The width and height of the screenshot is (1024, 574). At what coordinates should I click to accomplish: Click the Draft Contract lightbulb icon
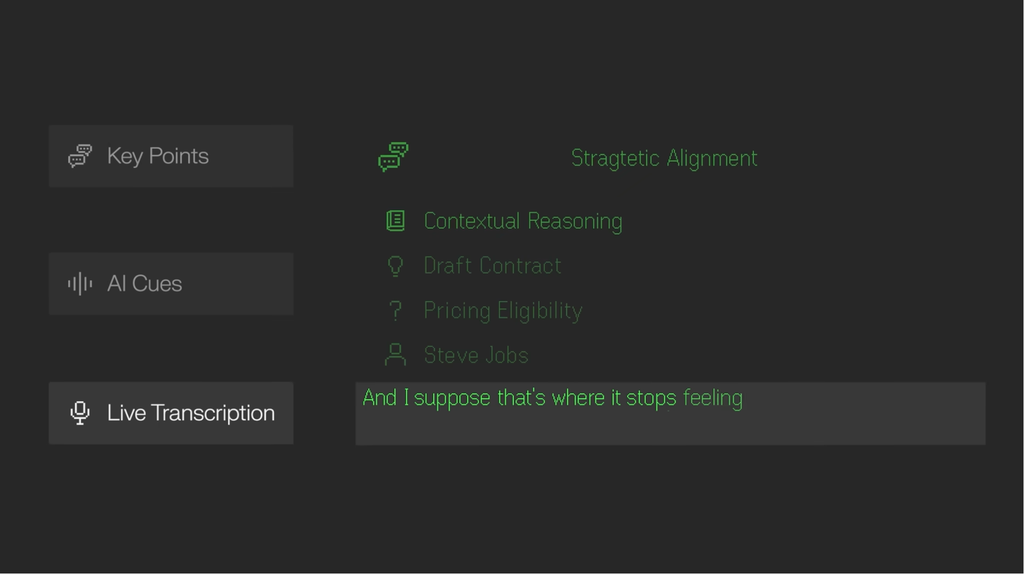(x=396, y=266)
